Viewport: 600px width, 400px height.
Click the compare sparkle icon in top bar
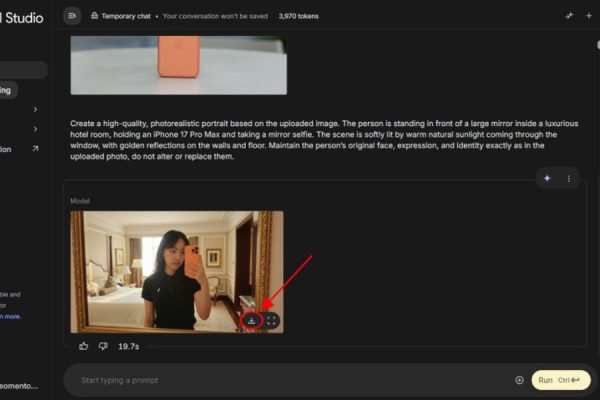(x=568, y=16)
